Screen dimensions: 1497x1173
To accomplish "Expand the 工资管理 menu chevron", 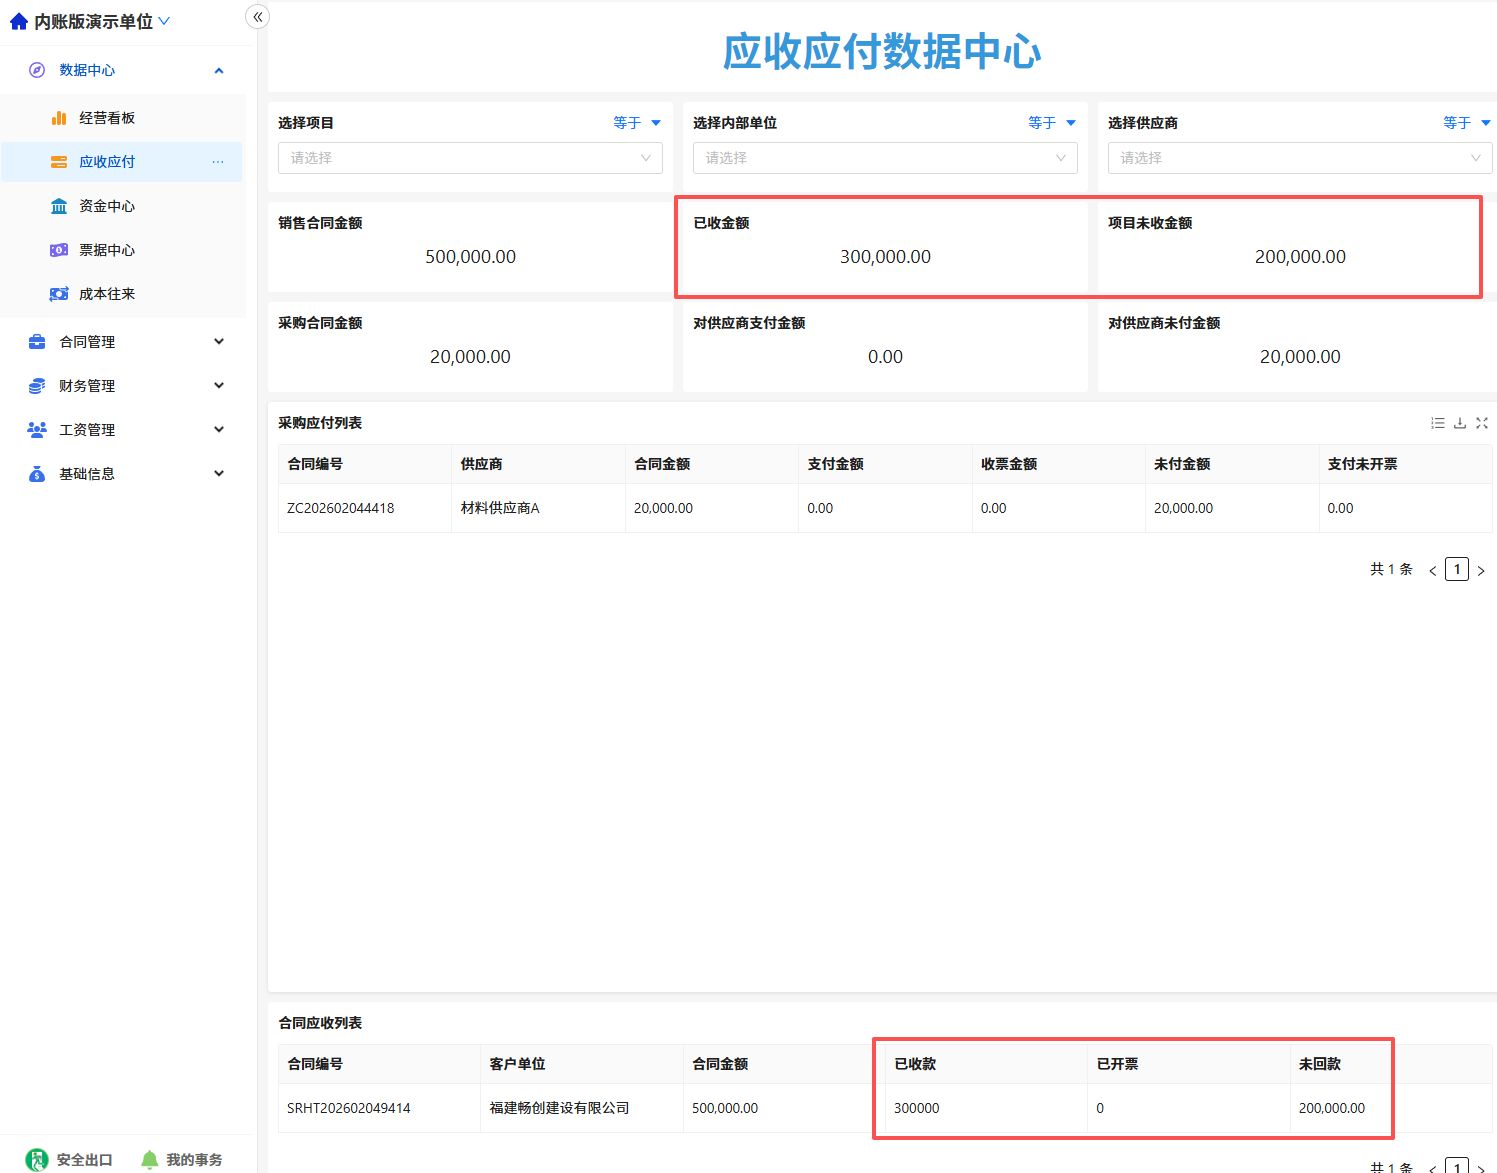I will [x=219, y=430].
